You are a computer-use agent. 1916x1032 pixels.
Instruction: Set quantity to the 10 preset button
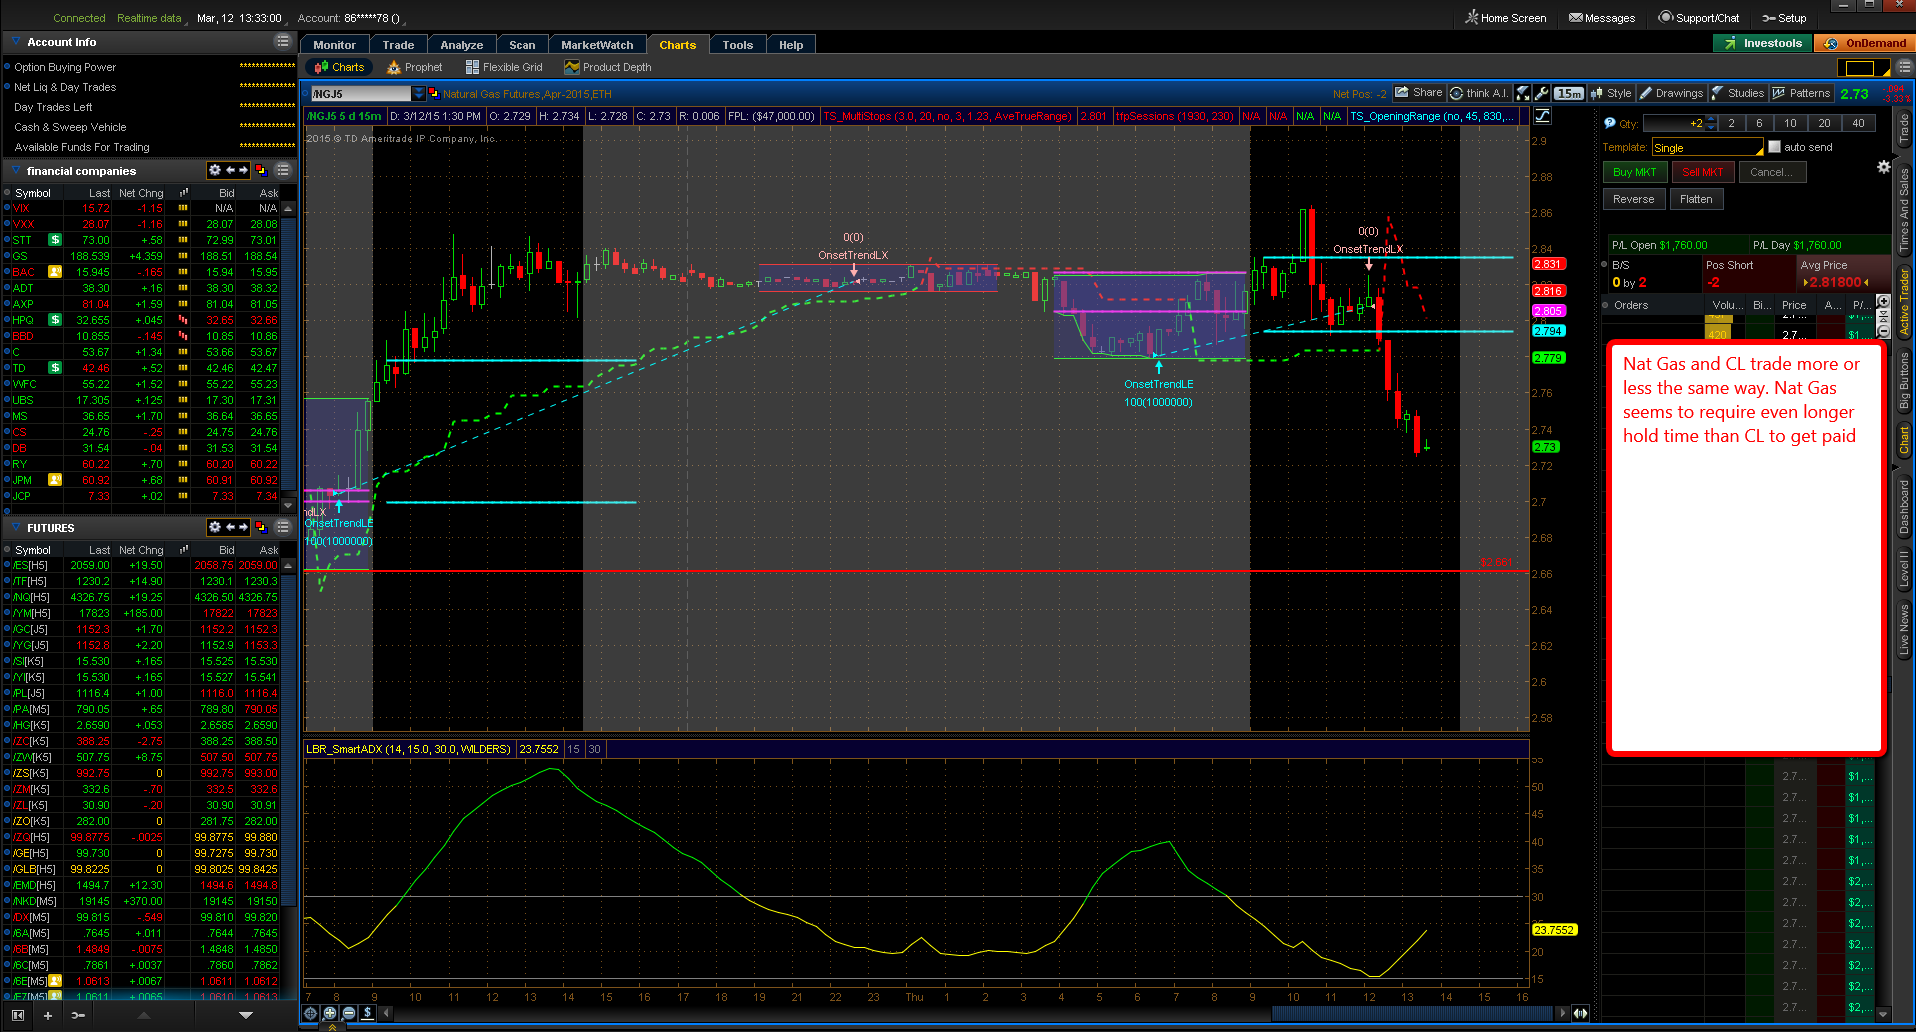1790,123
